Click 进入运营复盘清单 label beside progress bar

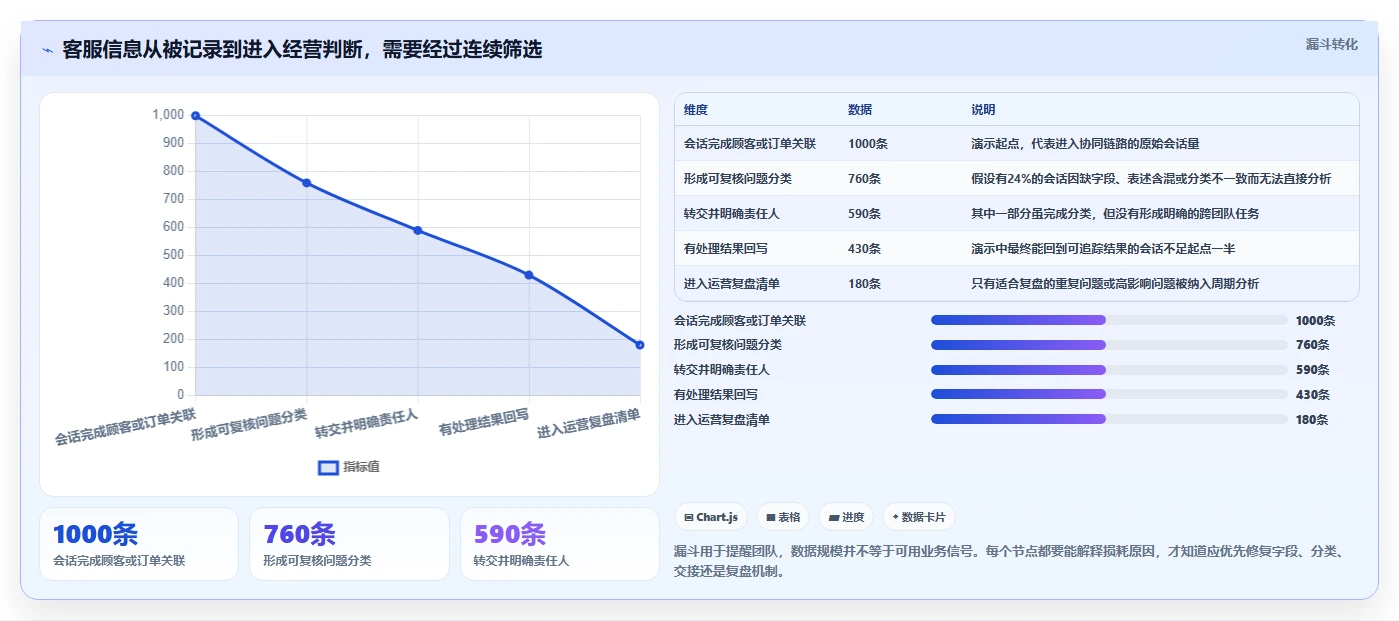tap(722, 420)
